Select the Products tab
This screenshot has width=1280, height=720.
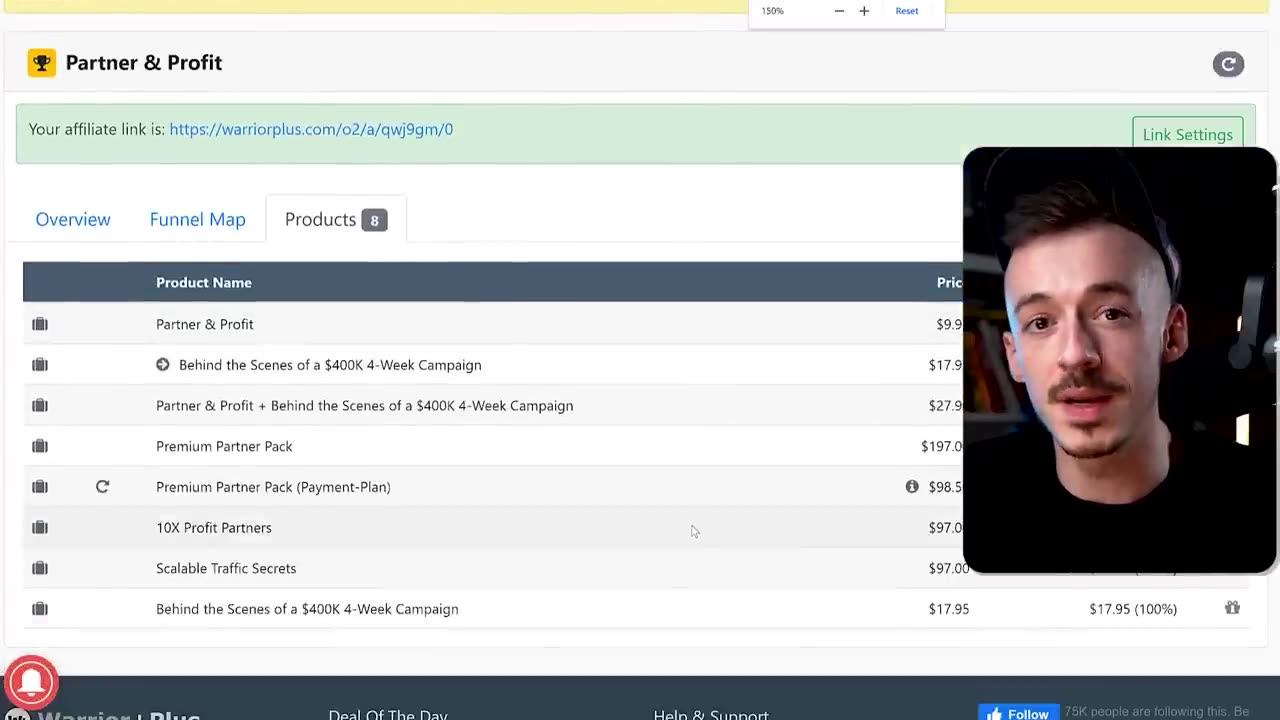coord(335,219)
